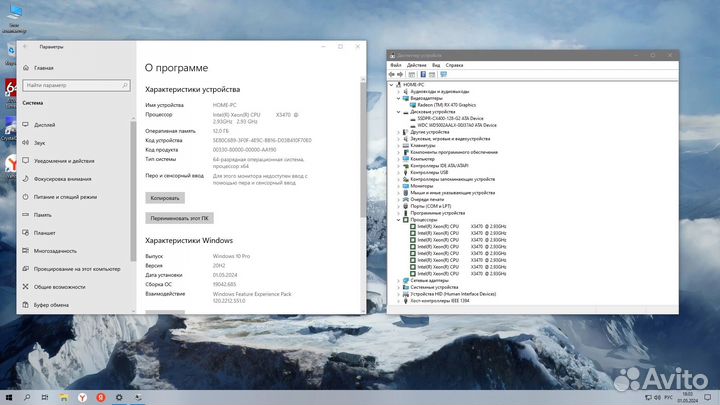Open Общие возможности settings page
Viewport: 720px width, 405px height.
(x=59, y=287)
